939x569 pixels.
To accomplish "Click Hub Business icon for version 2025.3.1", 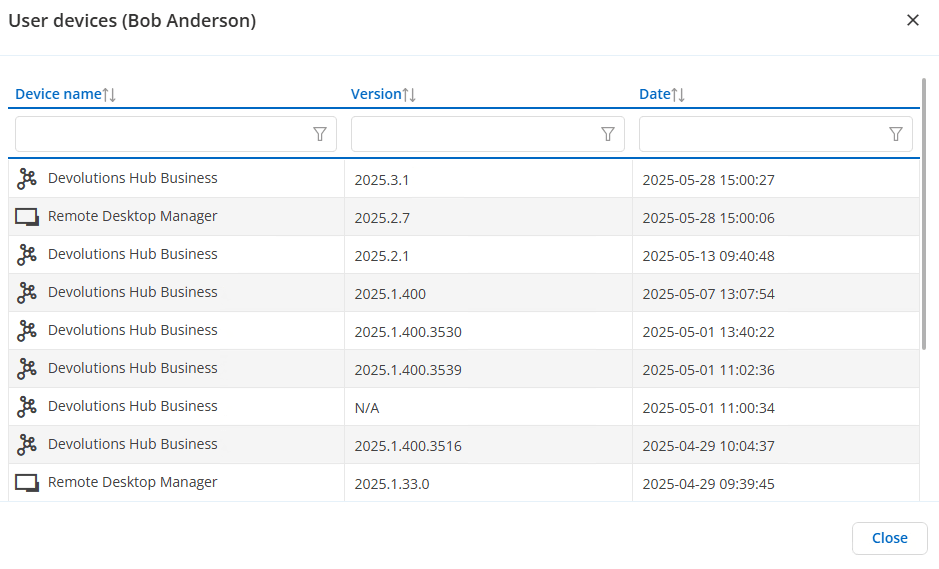I will pyautogui.click(x=27, y=179).
